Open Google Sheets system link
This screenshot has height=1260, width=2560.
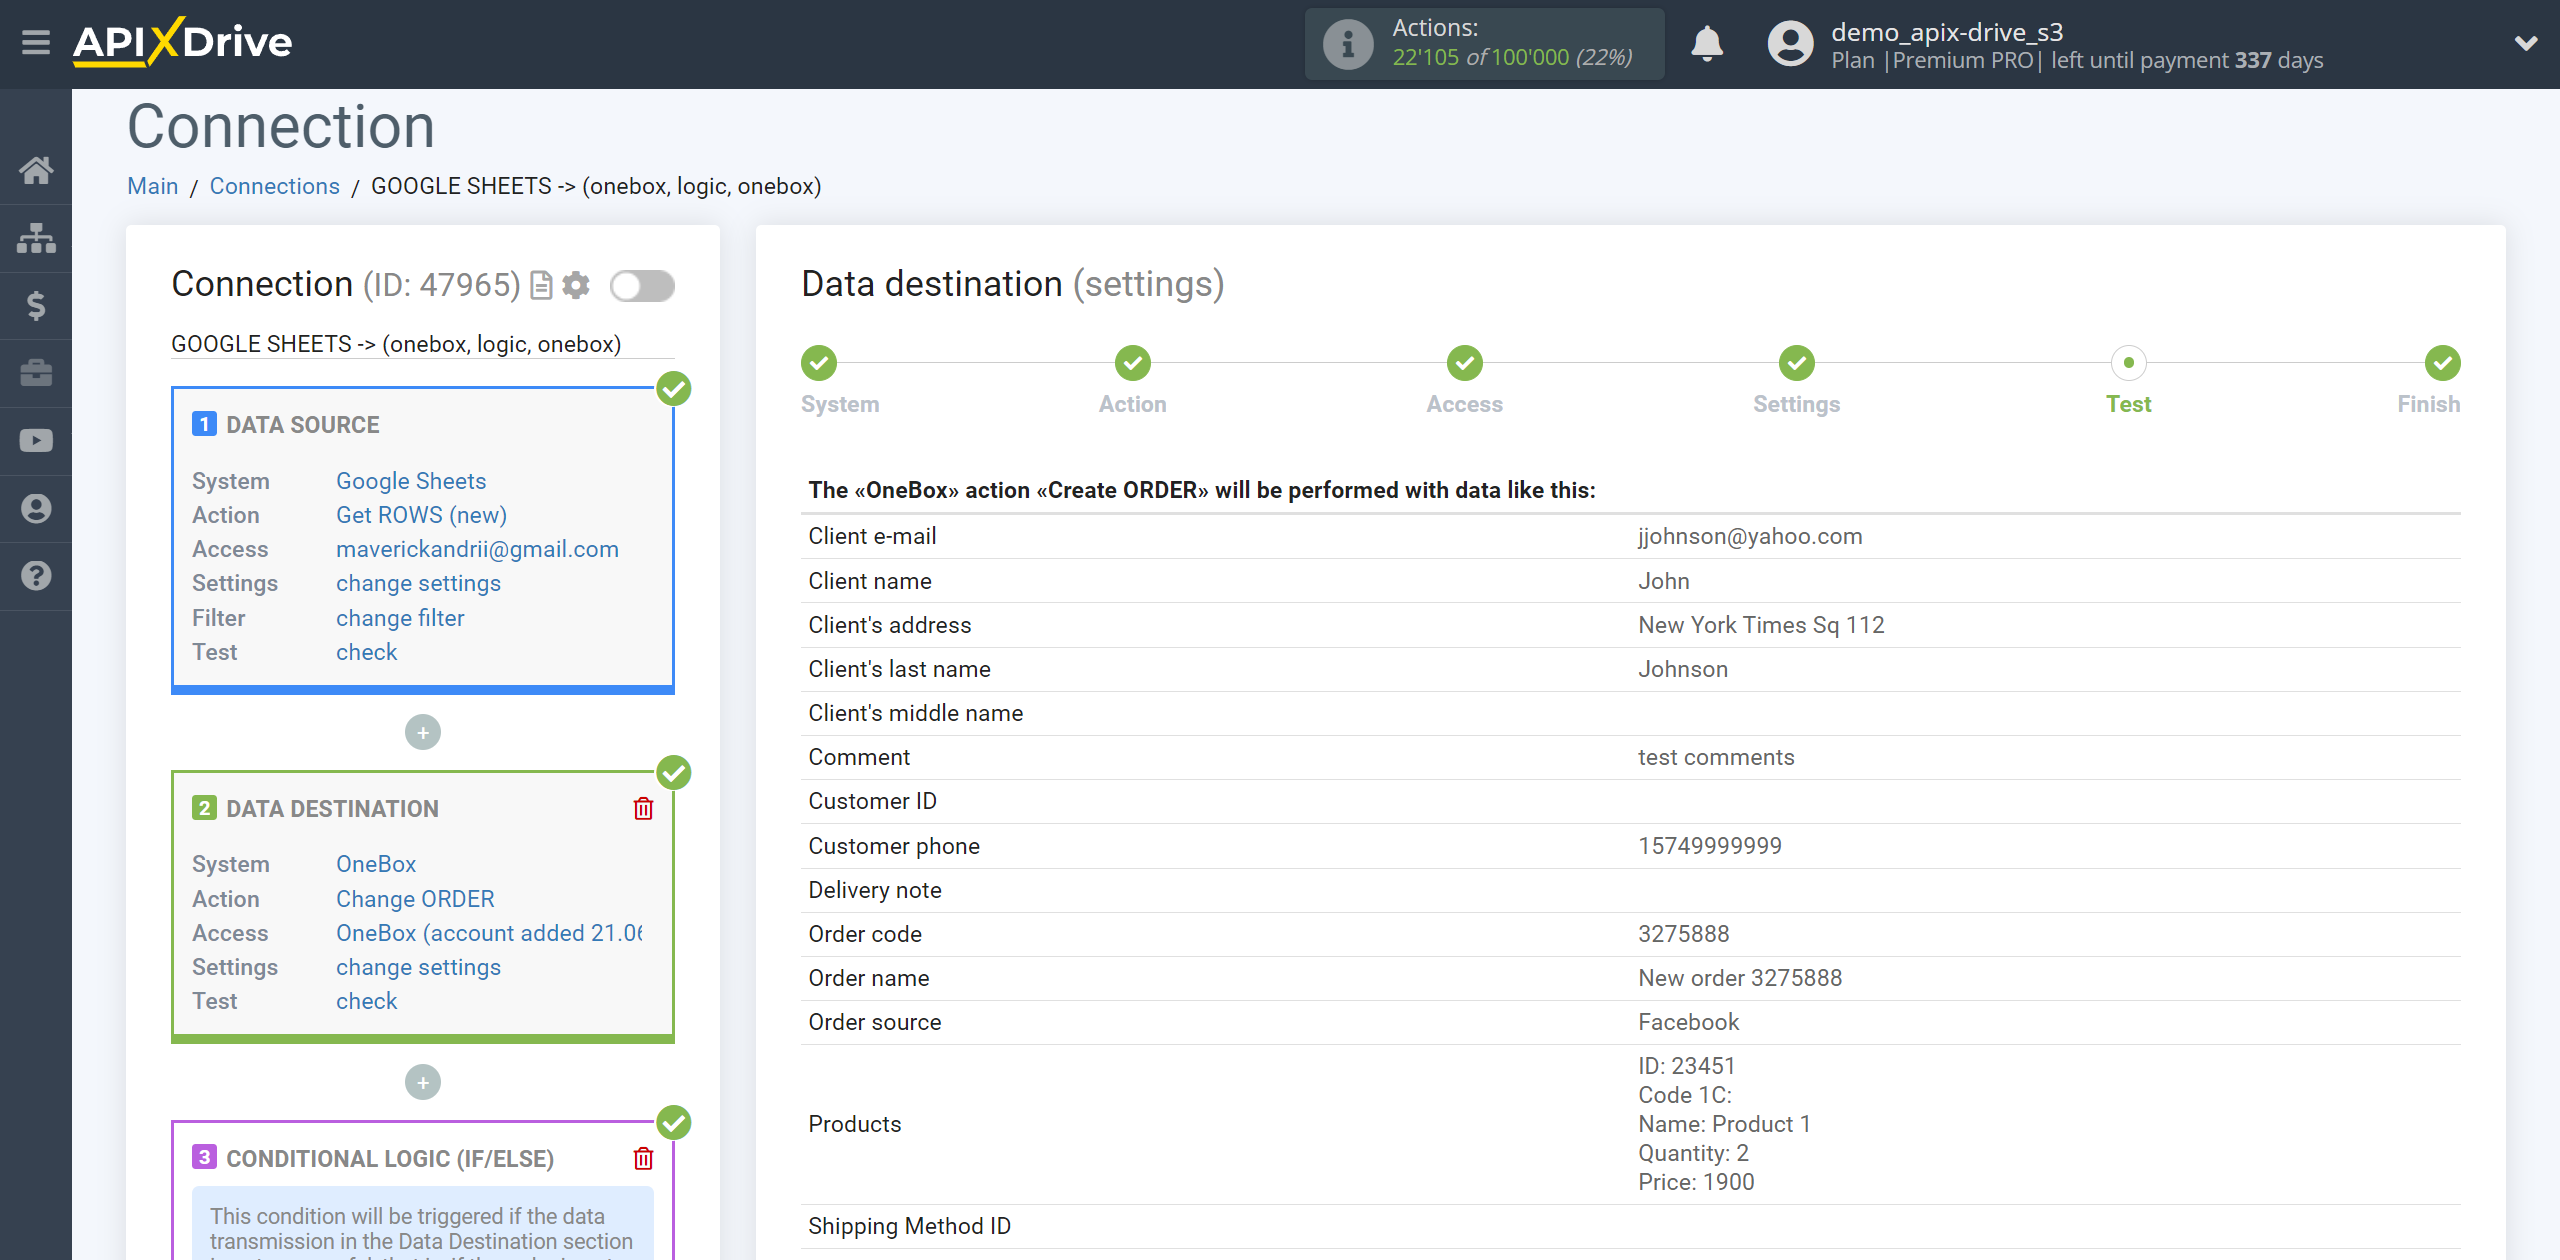411,481
